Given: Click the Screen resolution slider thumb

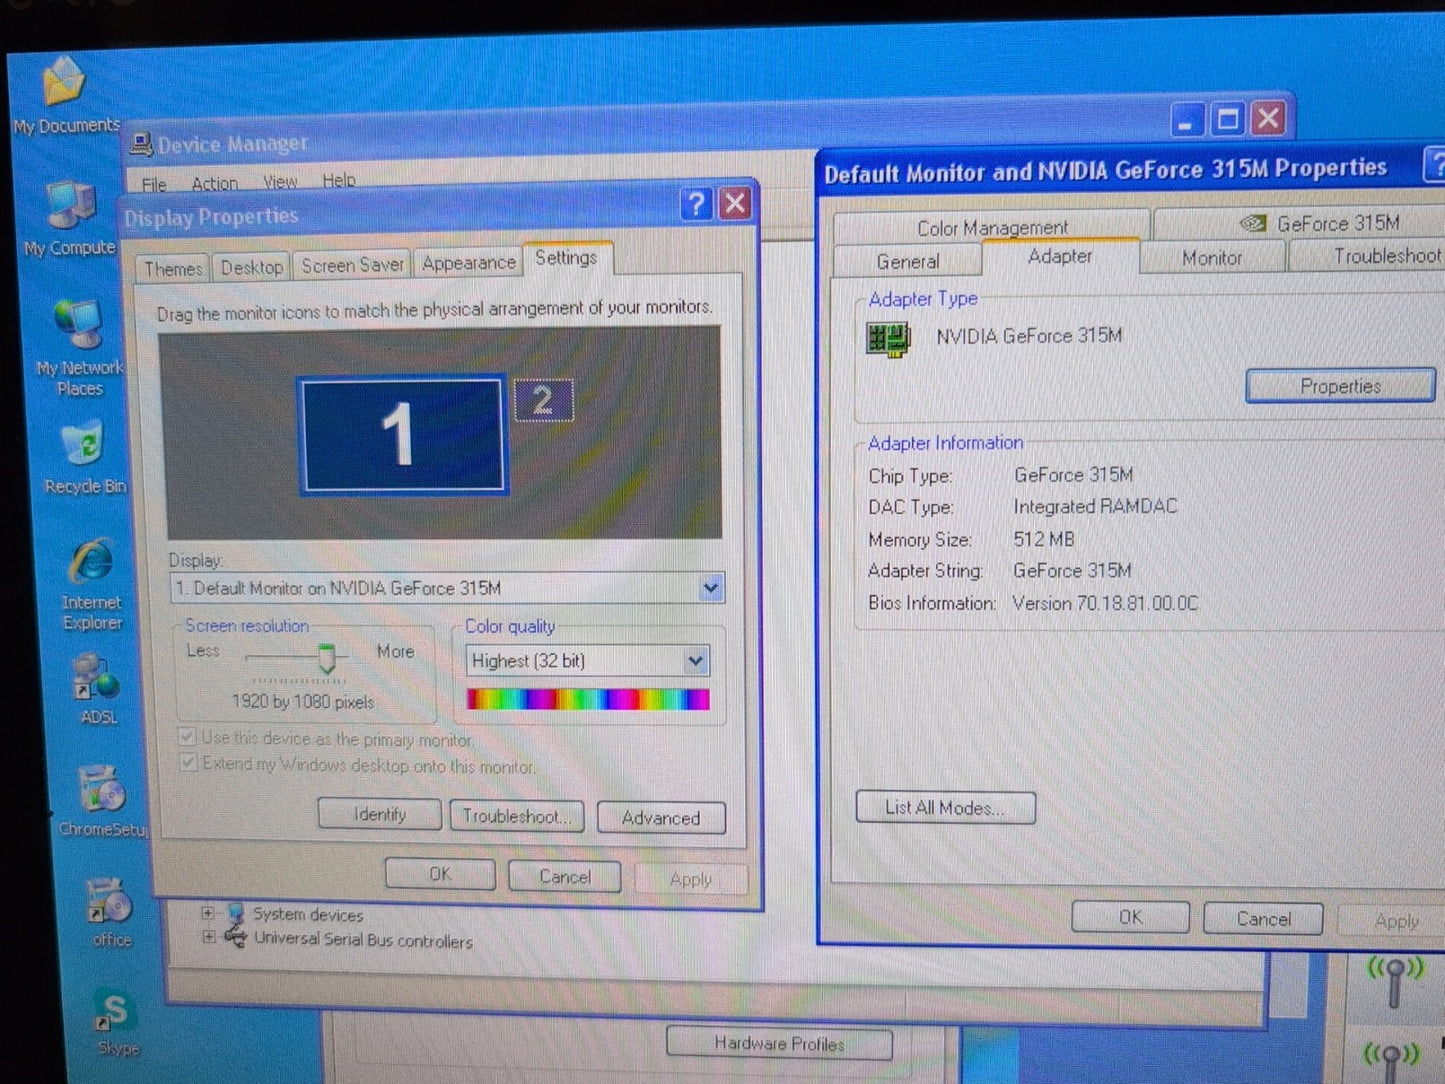Looking at the screenshot, I should 326,657.
